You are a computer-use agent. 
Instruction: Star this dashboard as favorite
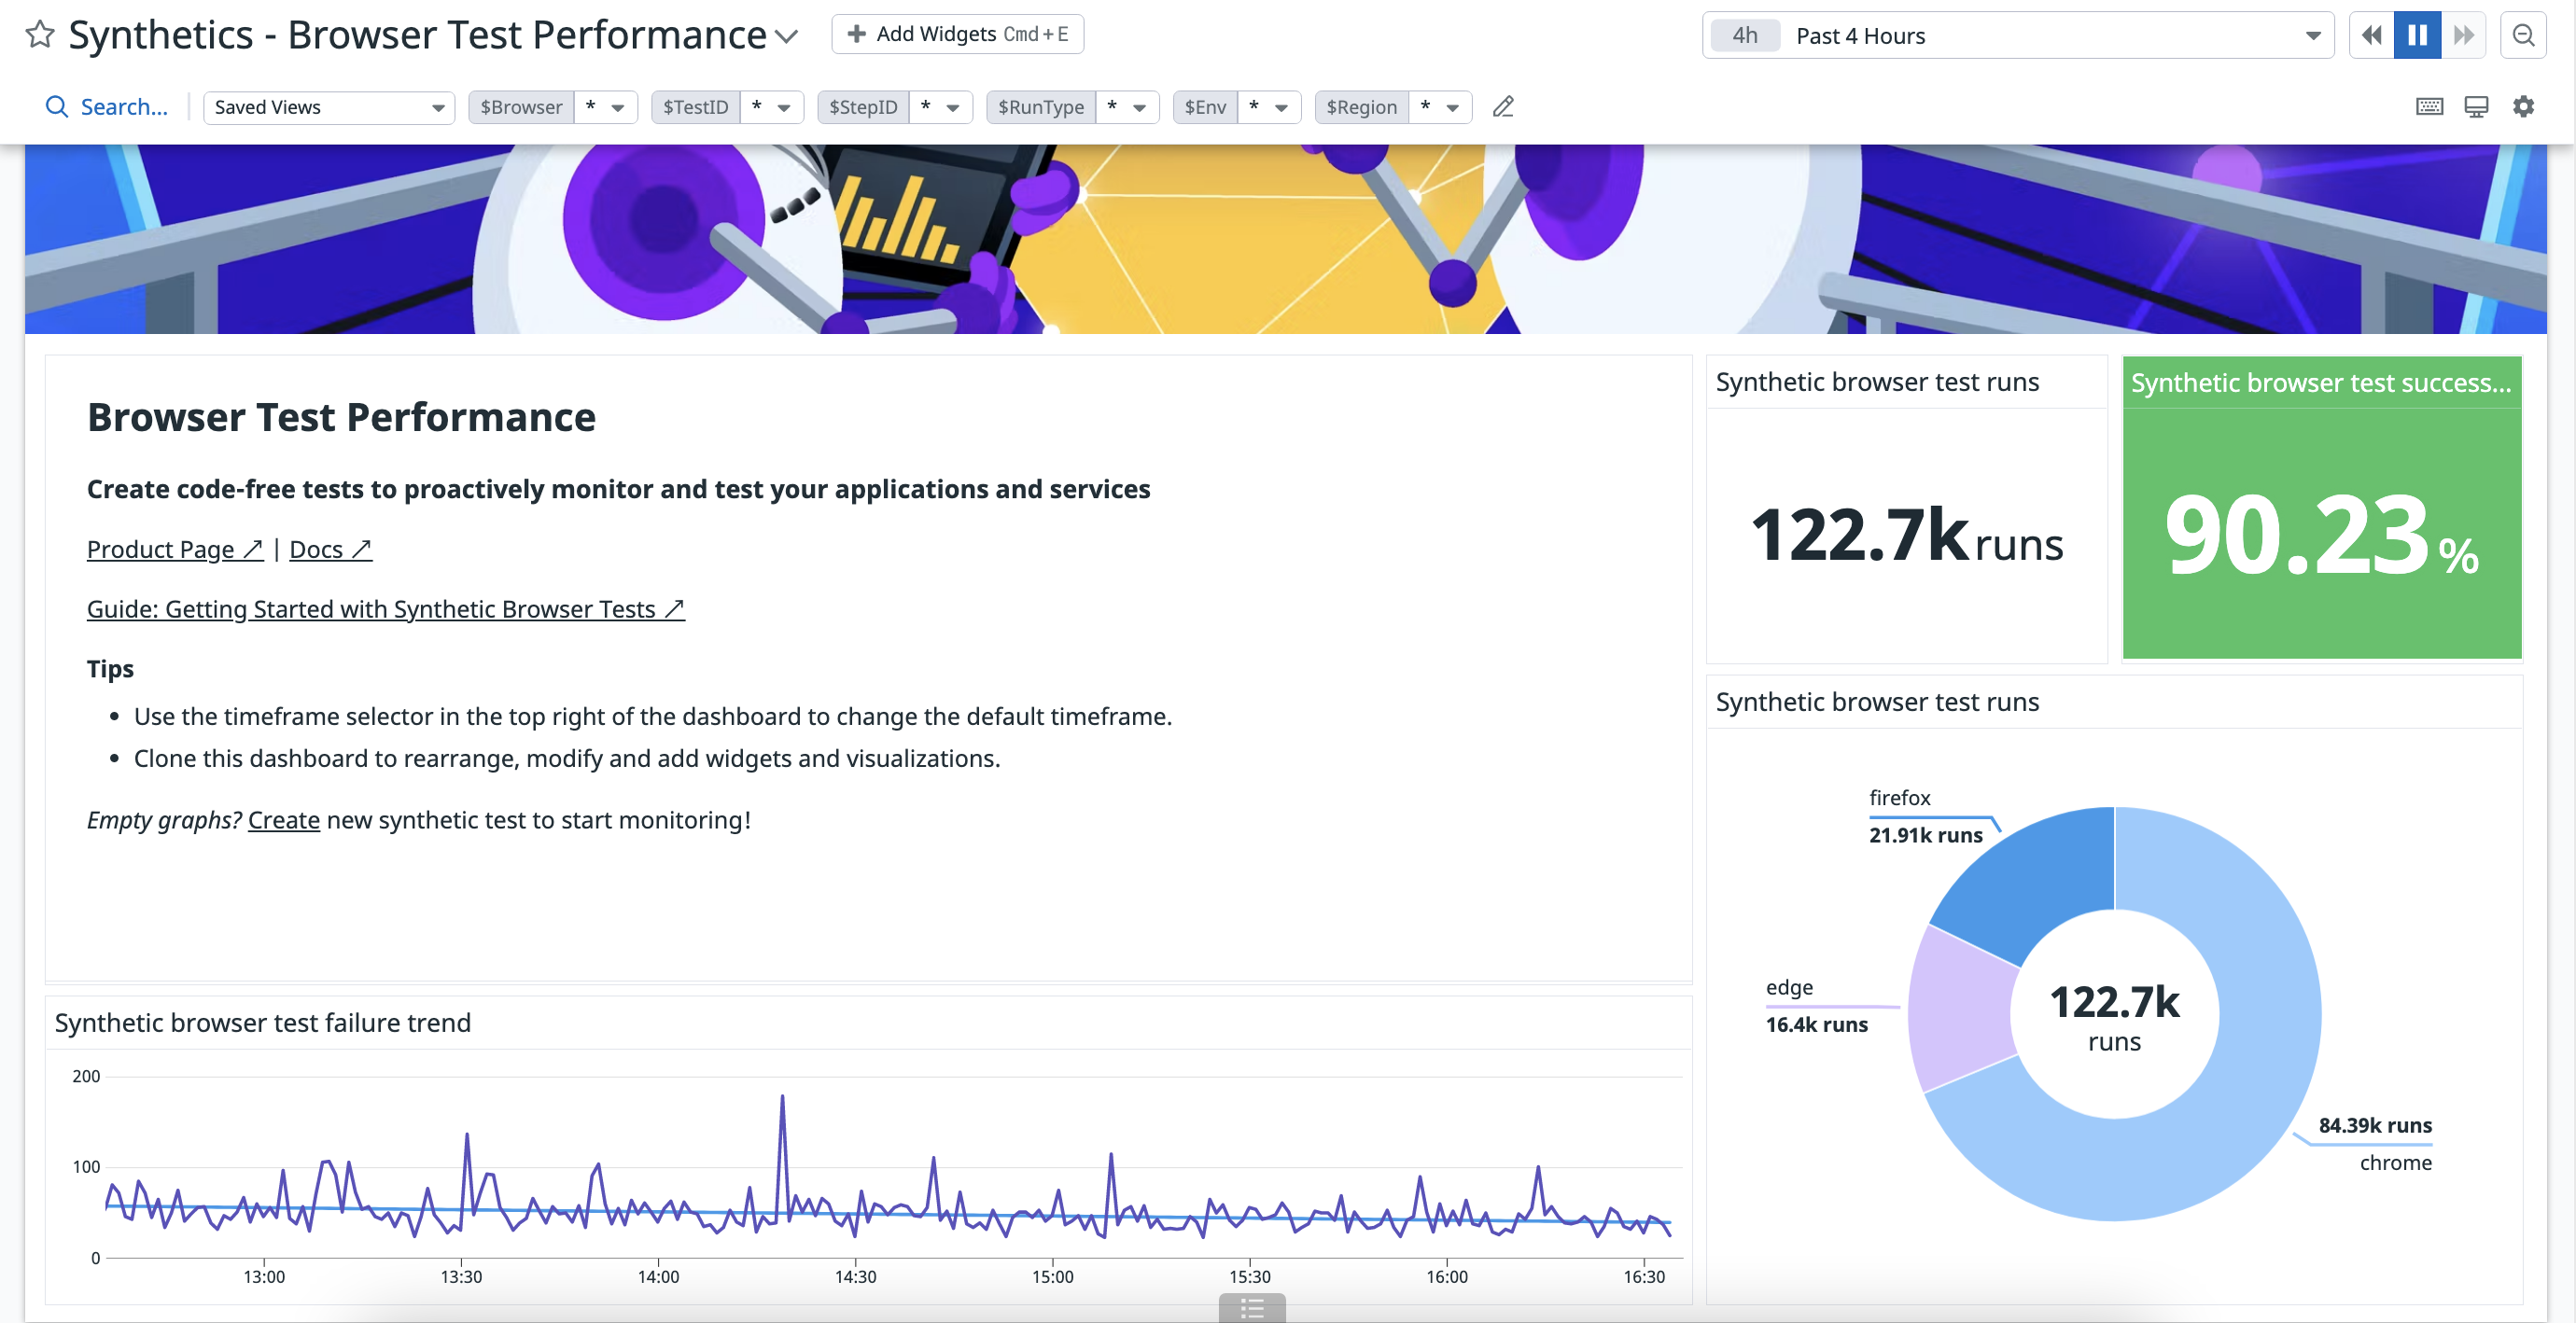click(40, 35)
